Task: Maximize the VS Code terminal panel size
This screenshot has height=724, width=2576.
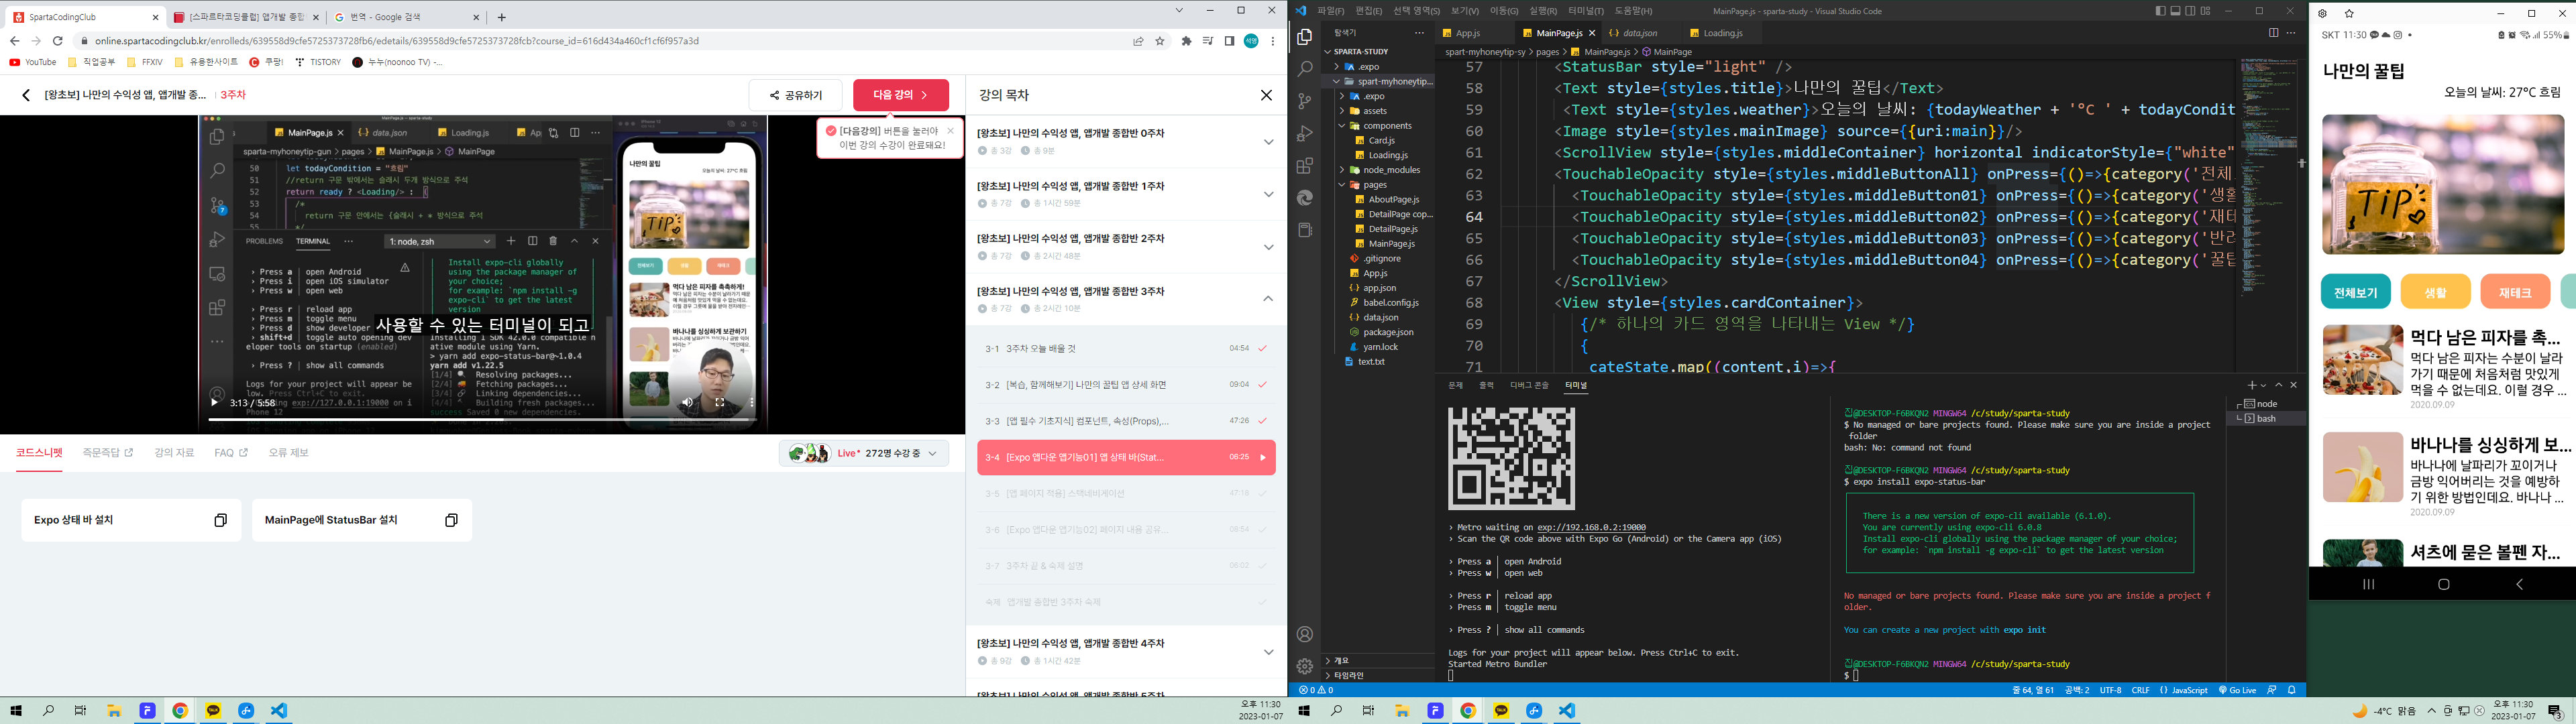Action: point(2279,385)
